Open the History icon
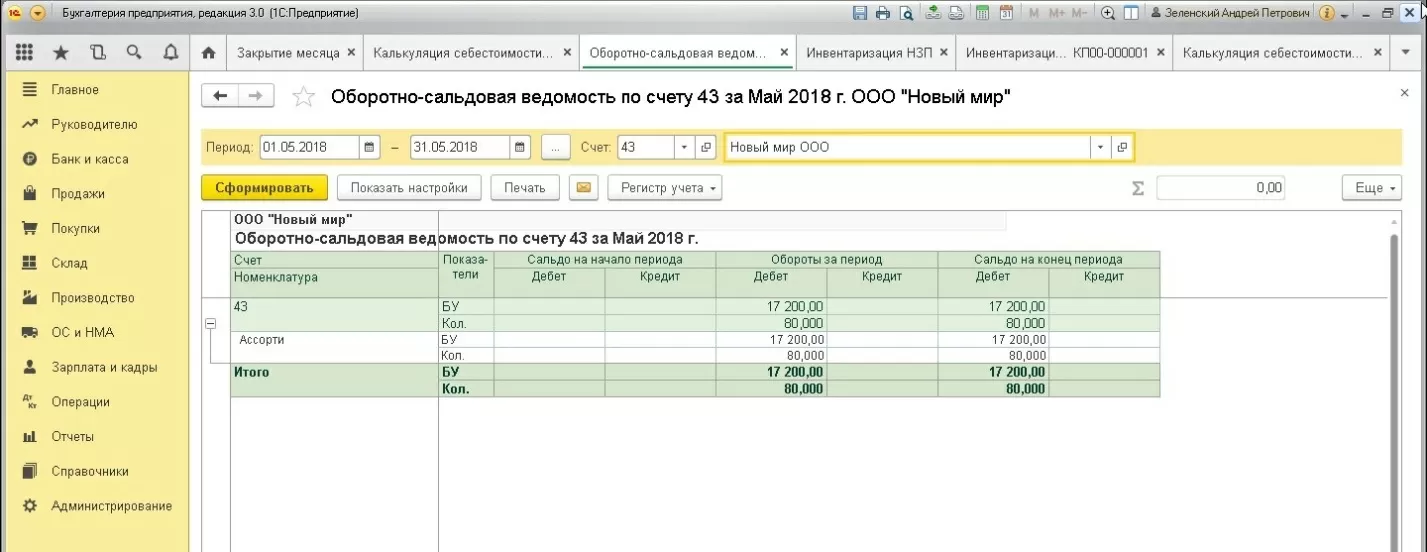The height and width of the screenshot is (552, 1427). [x=97, y=52]
